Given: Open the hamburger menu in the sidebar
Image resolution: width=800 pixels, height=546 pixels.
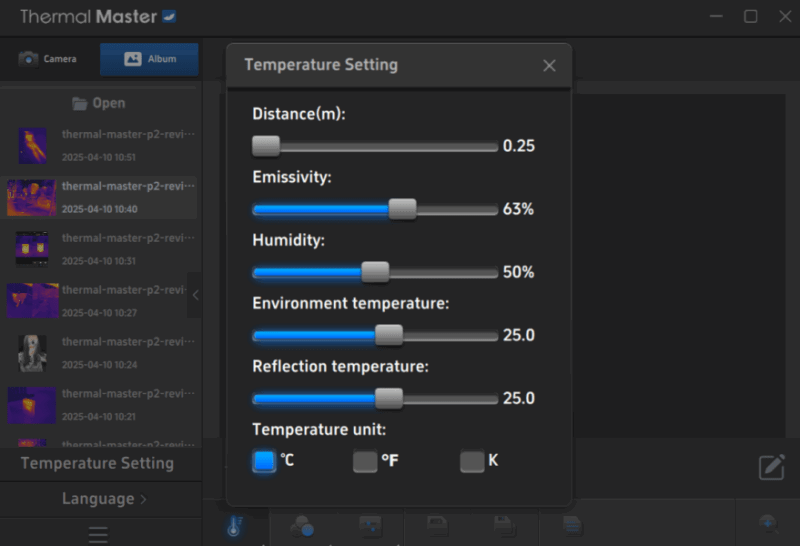Looking at the screenshot, I should point(98,535).
